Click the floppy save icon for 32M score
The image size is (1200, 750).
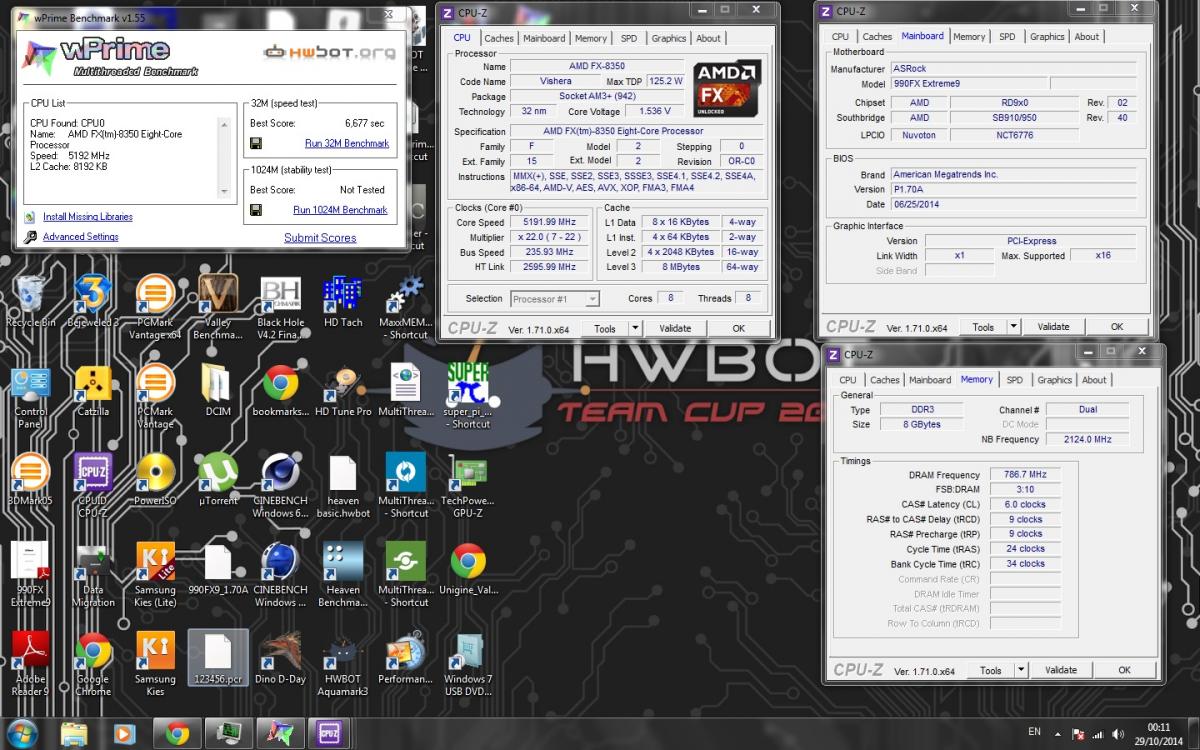(x=256, y=143)
